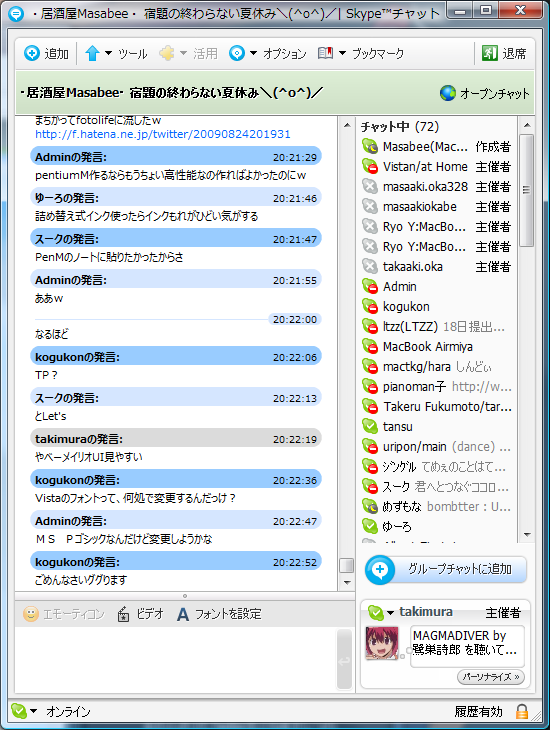This screenshot has height=730, width=550.
Task: Click the online status icon in status bar
Action: point(19,711)
